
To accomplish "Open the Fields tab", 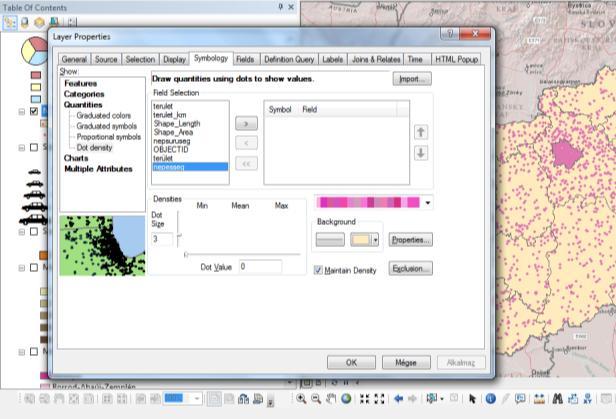I will (x=245, y=59).
